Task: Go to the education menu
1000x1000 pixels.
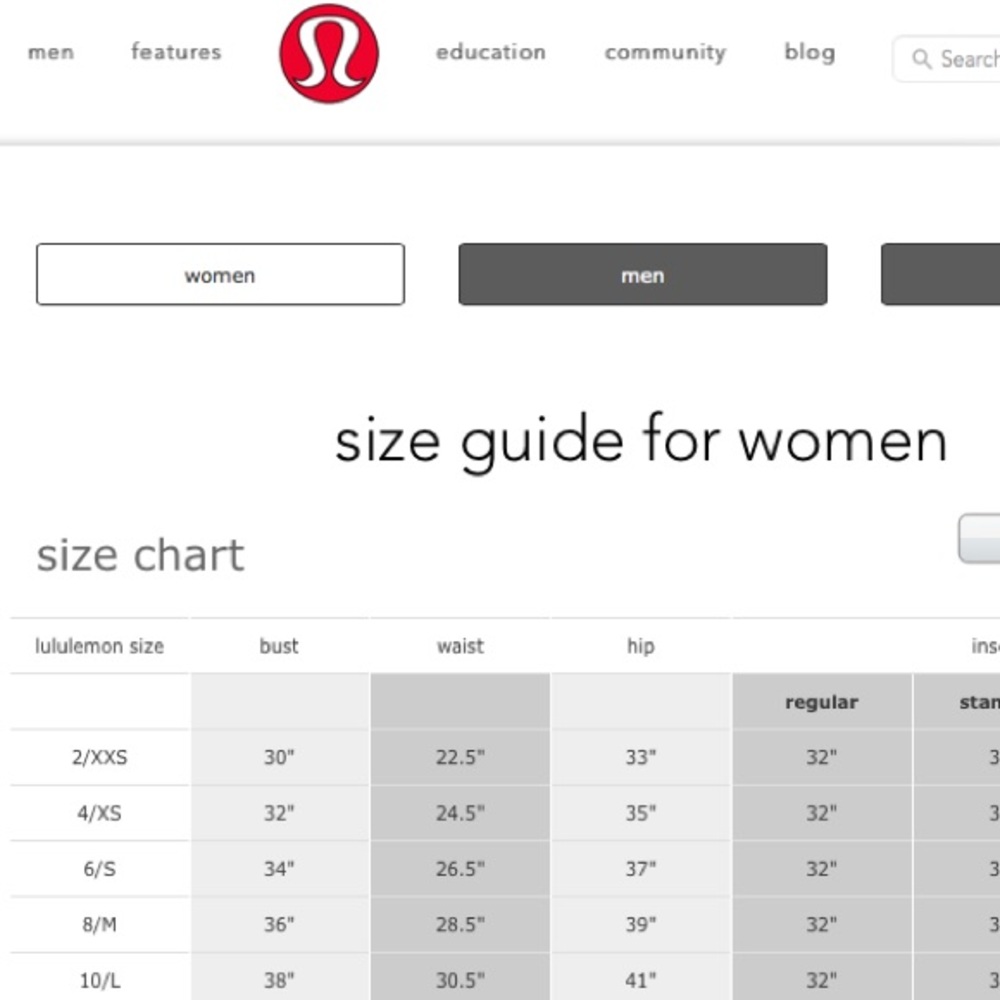Action: pos(490,52)
